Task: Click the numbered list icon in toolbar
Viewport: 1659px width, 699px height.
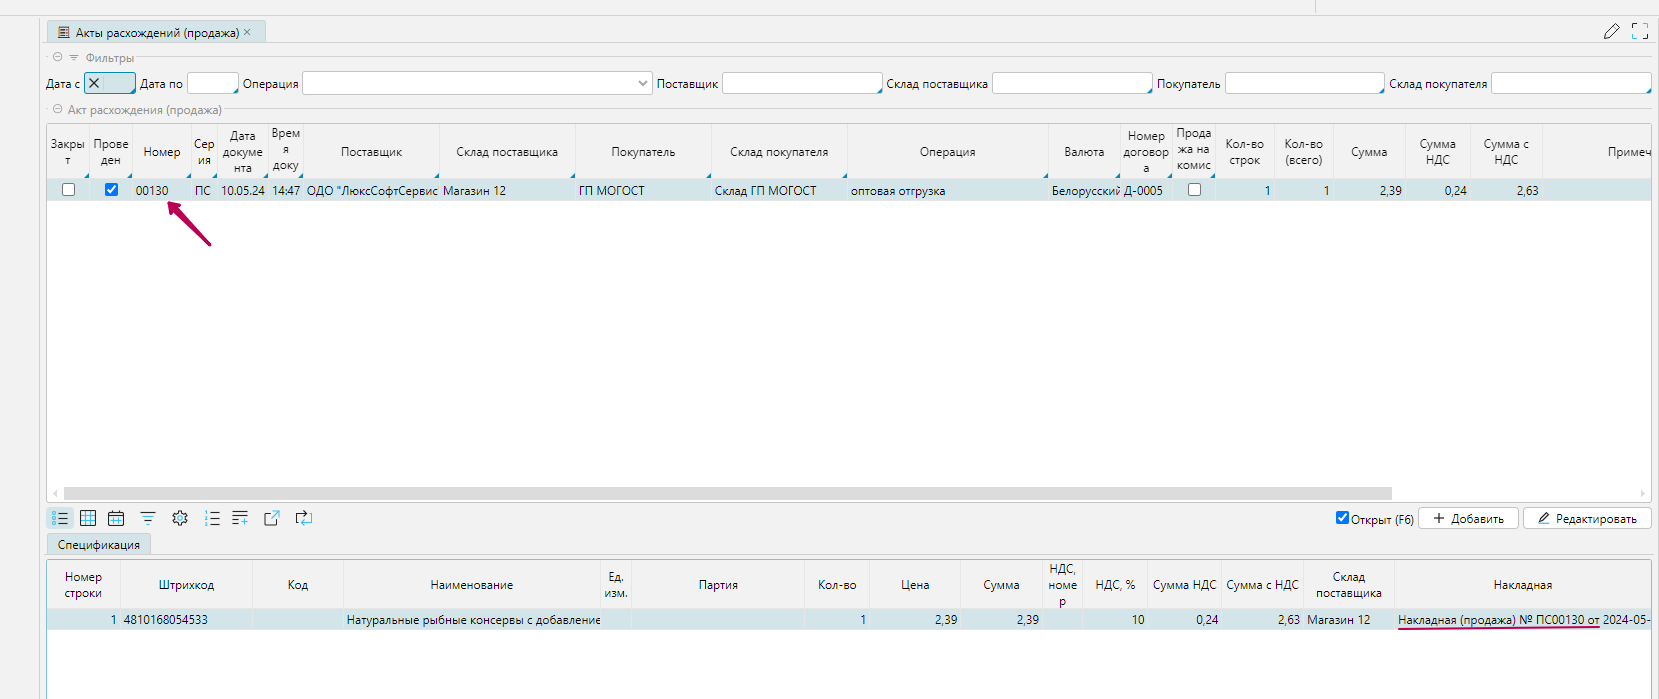Action: [x=212, y=518]
